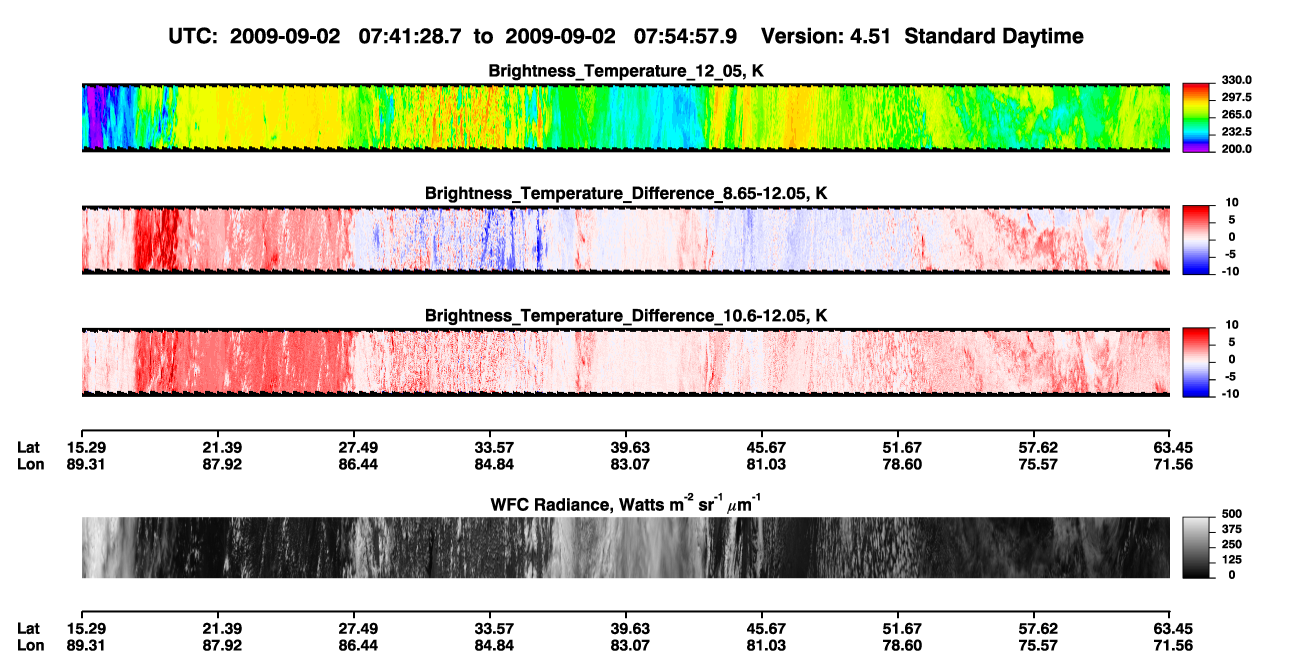
Task: Click the '-10' tick of the 10.6-12.05 colorbar
Action: (1229, 394)
